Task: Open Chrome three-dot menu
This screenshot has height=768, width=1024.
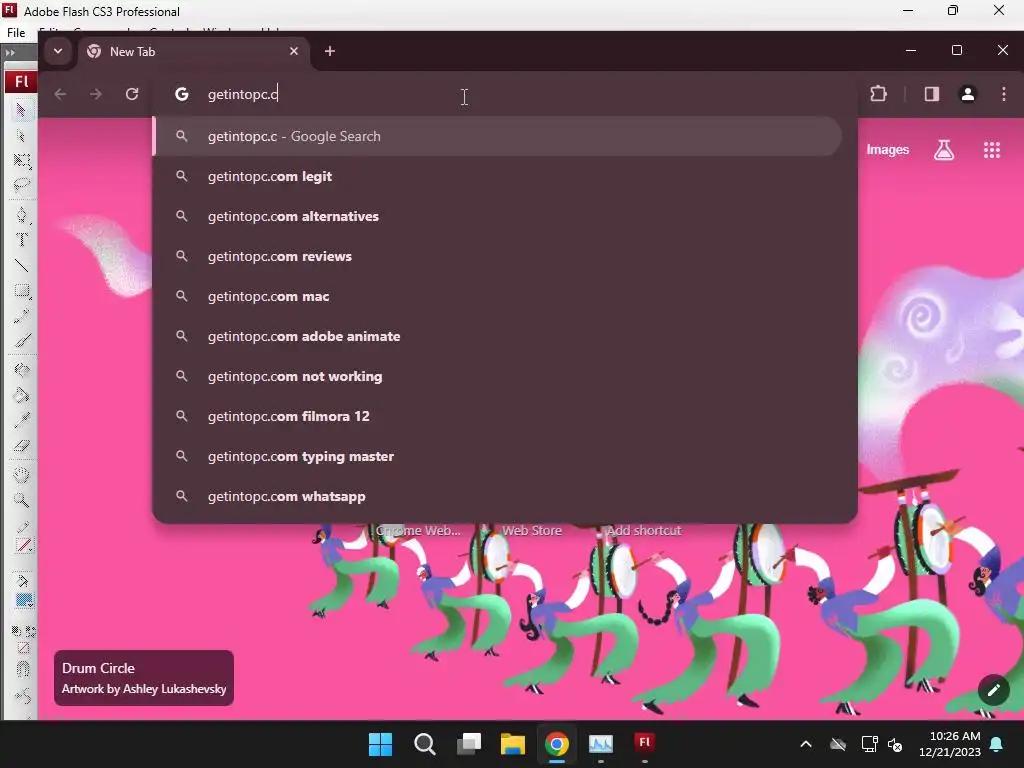Action: [1004, 94]
